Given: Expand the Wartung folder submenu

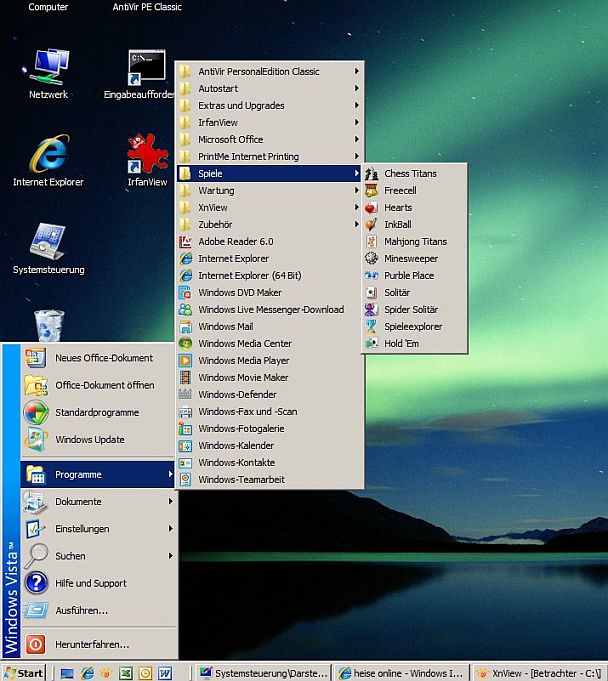Looking at the screenshot, I should pos(269,190).
